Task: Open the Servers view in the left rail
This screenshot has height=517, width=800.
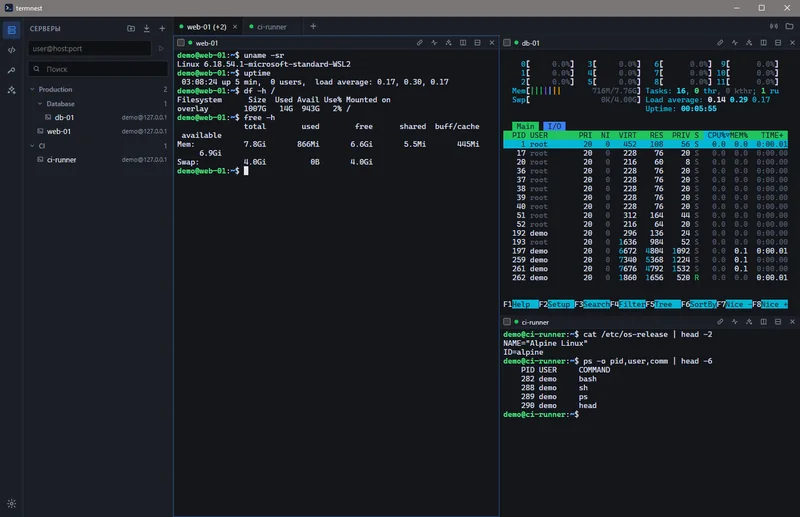Action: point(11,30)
